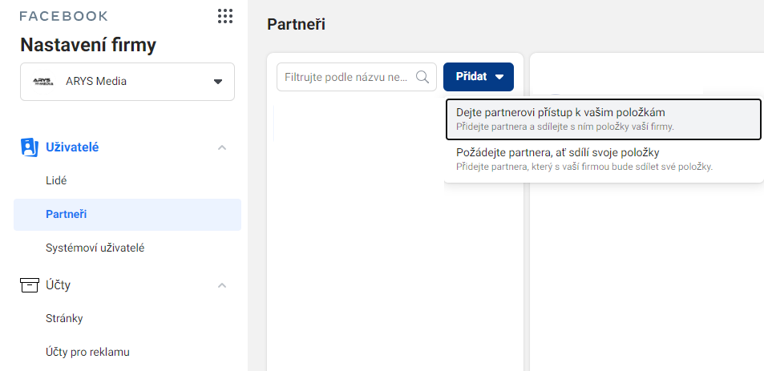Click the ARYS Media logo thumbnail
Viewport: 764px width, 374px height.
[x=43, y=81]
